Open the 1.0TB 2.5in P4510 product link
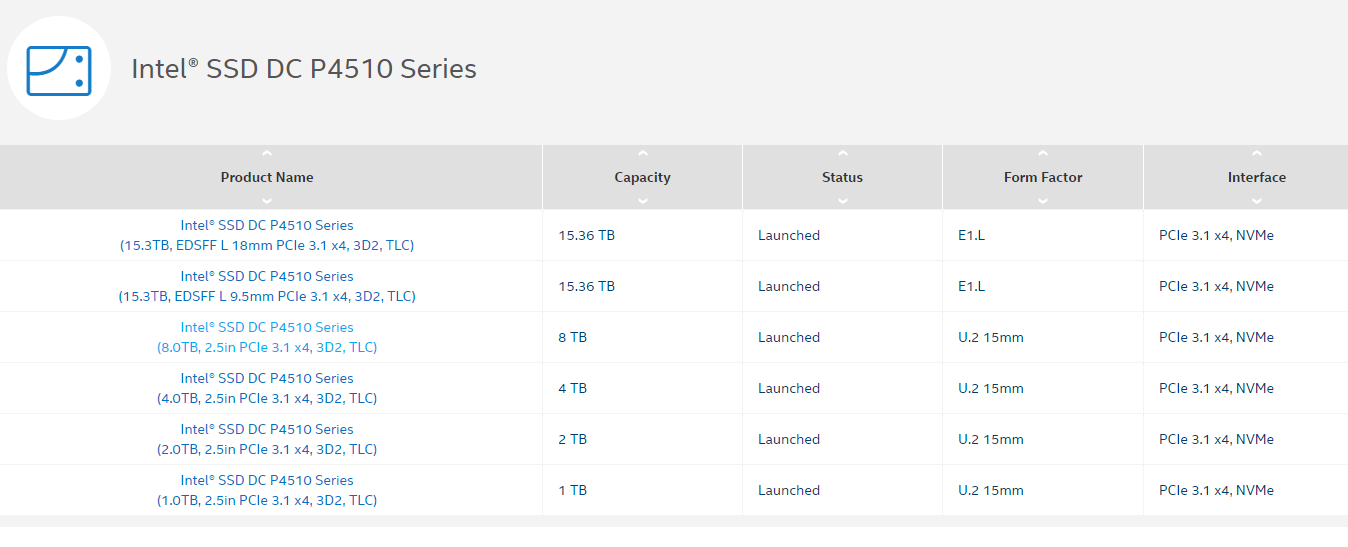 (x=267, y=490)
